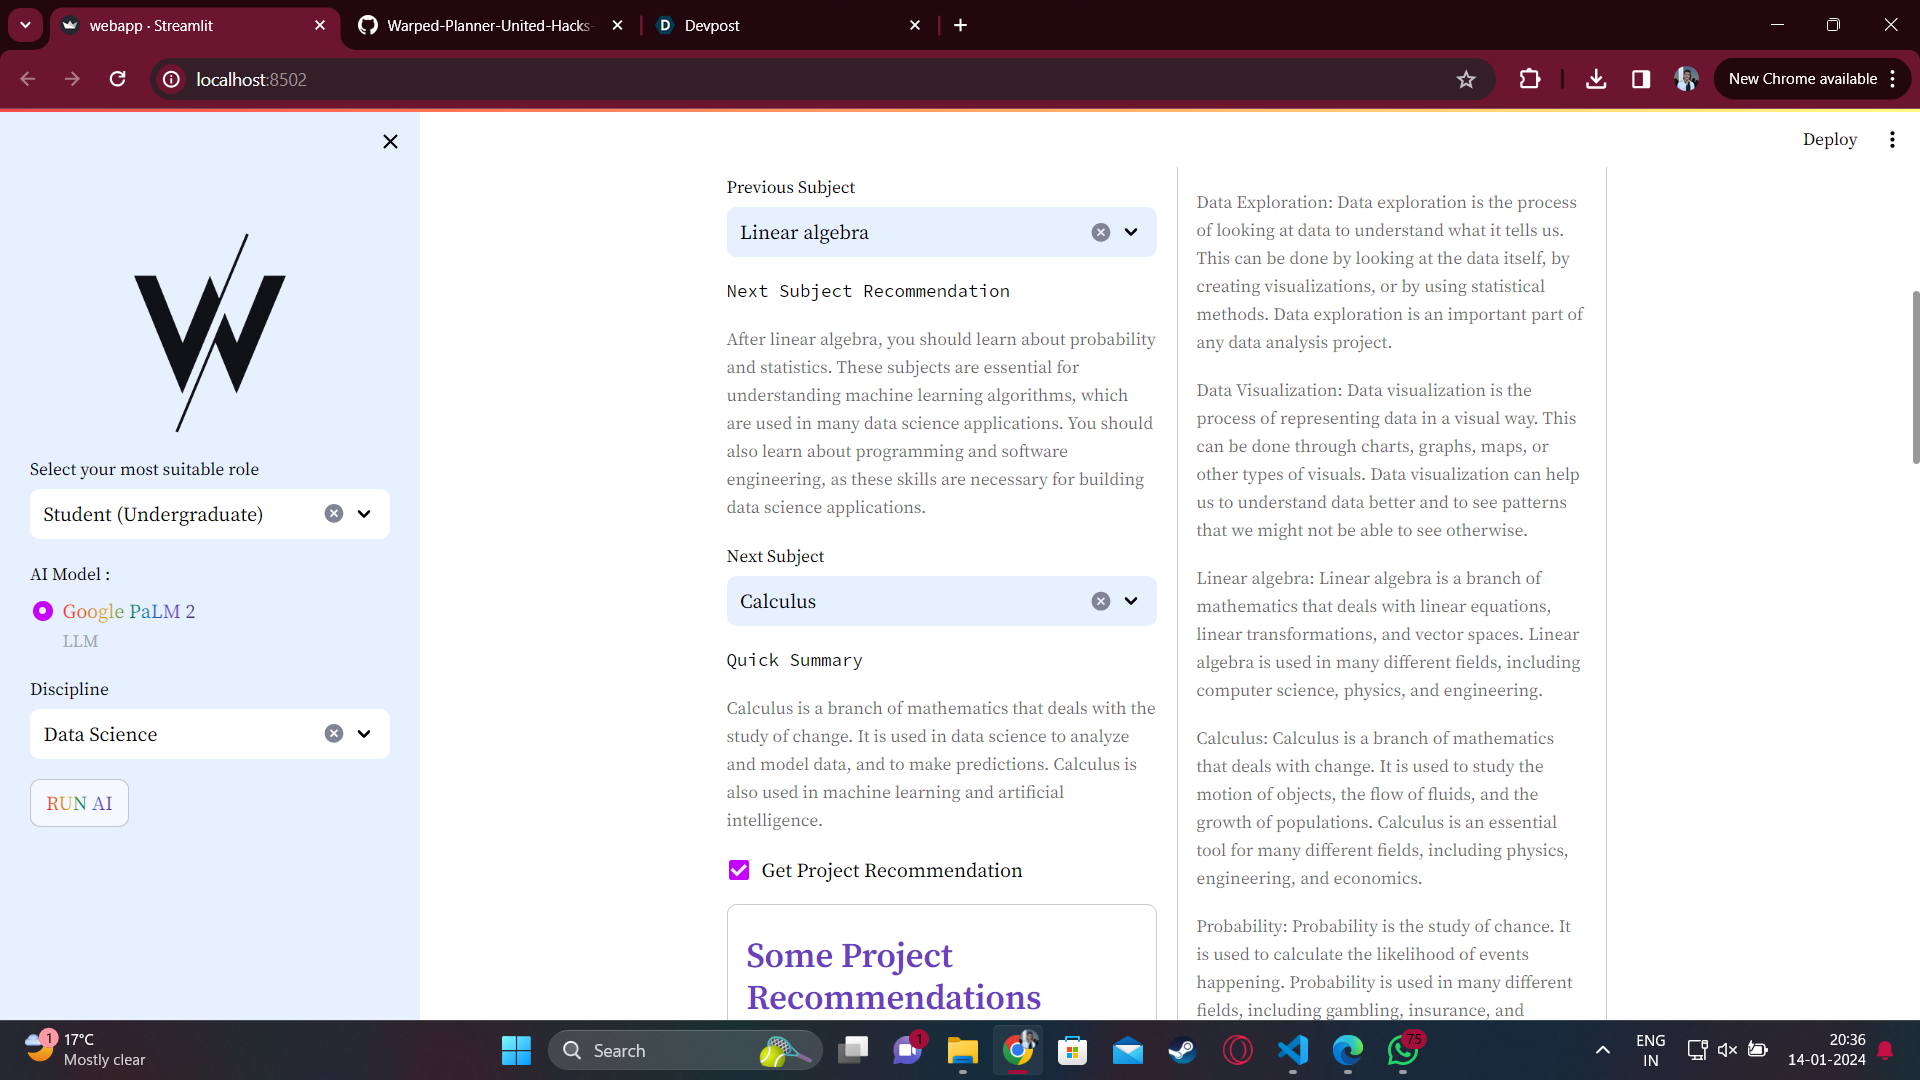Open the Streamlit three-dot options menu
This screenshot has height=1080, width=1920.
(1892, 140)
